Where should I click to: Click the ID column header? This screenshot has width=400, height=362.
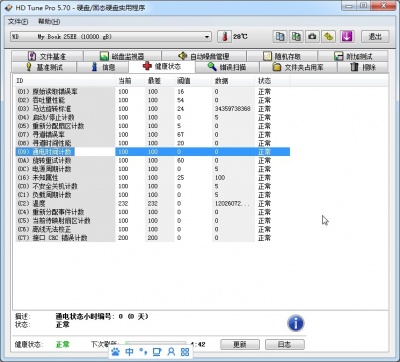pos(65,81)
